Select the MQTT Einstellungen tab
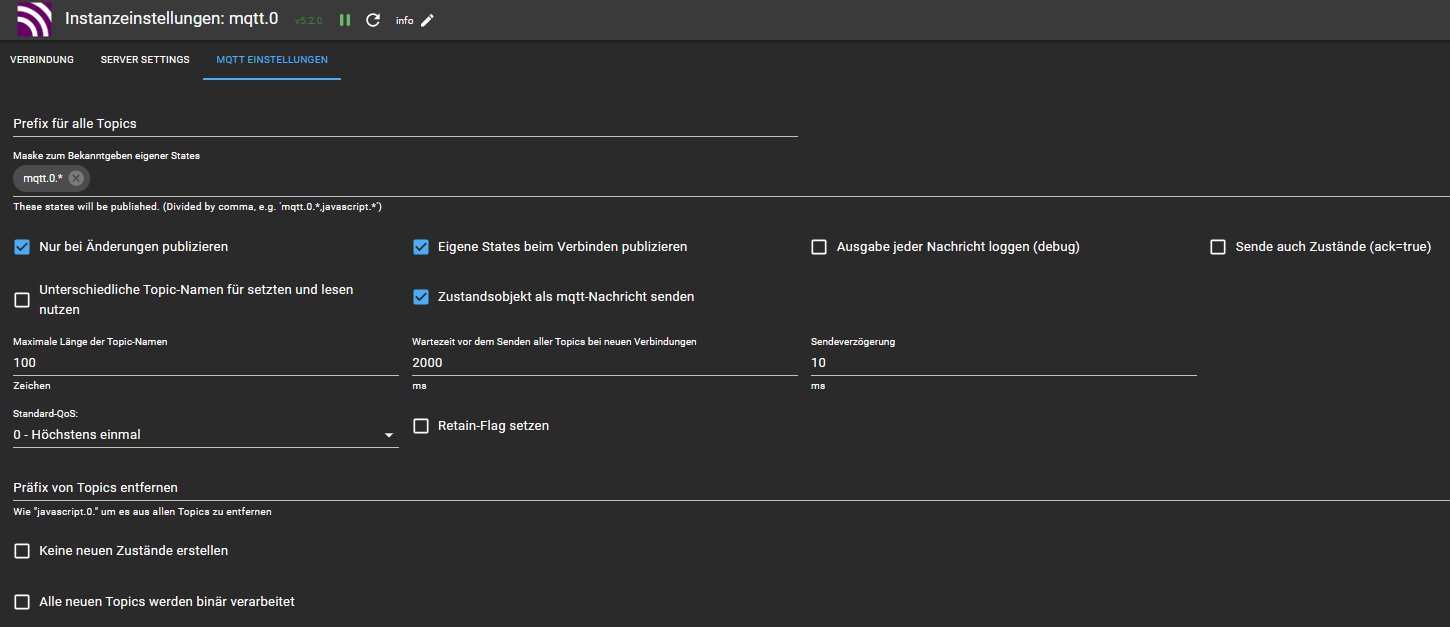The height and width of the screenshot is (627, 1450). coord(272,60)
